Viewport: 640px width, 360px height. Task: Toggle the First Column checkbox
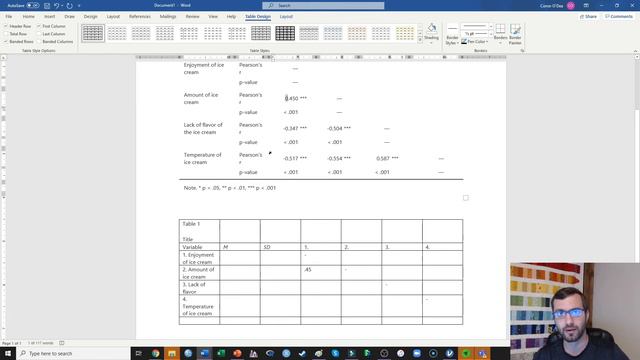pyautogui.click(x=39, y=26)
